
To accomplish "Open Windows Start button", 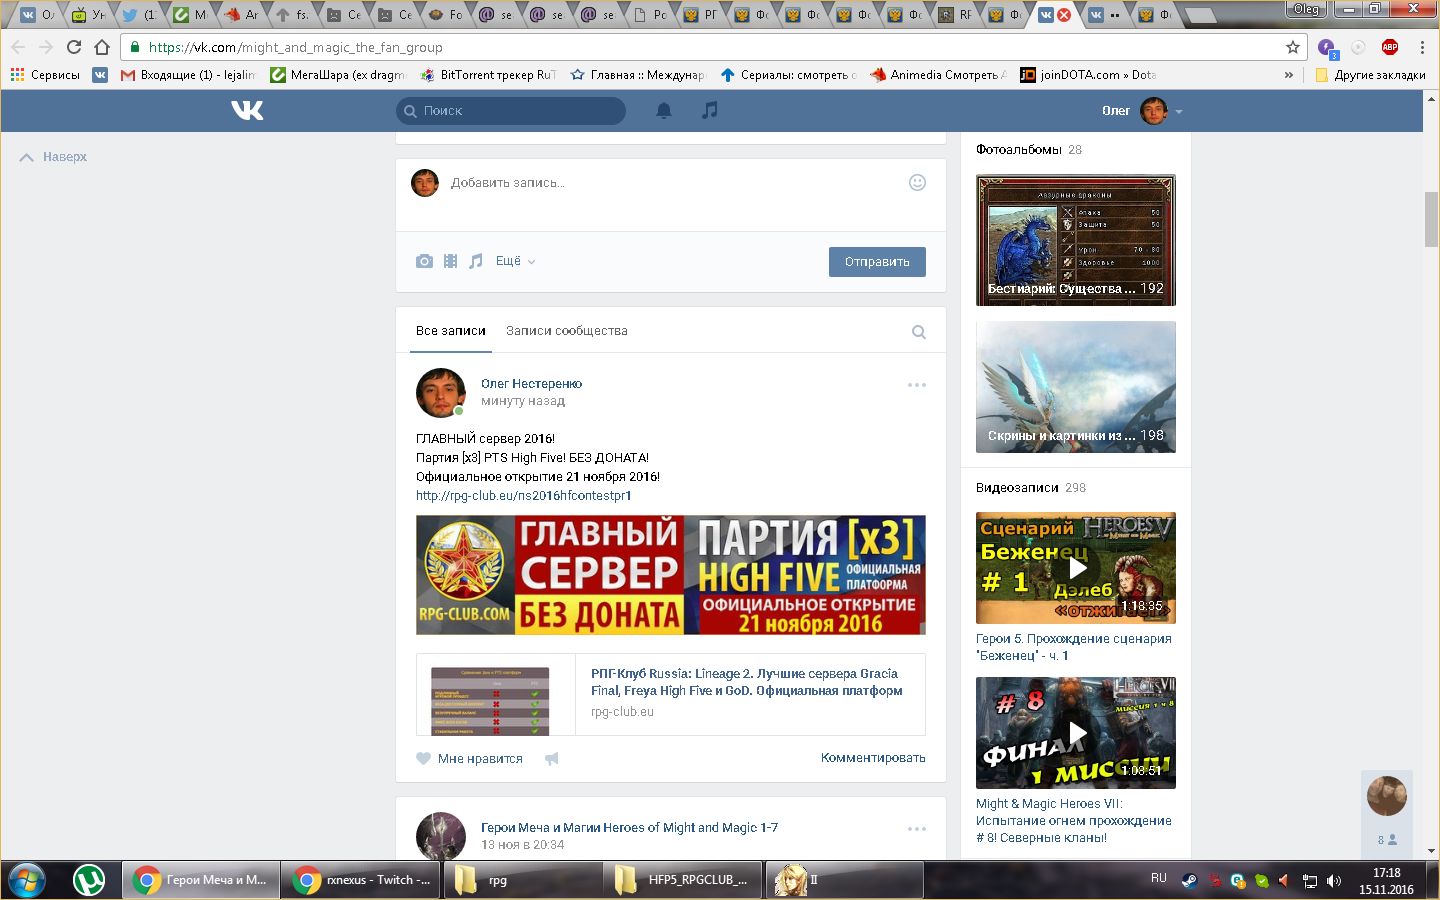I will click(26, 880).
